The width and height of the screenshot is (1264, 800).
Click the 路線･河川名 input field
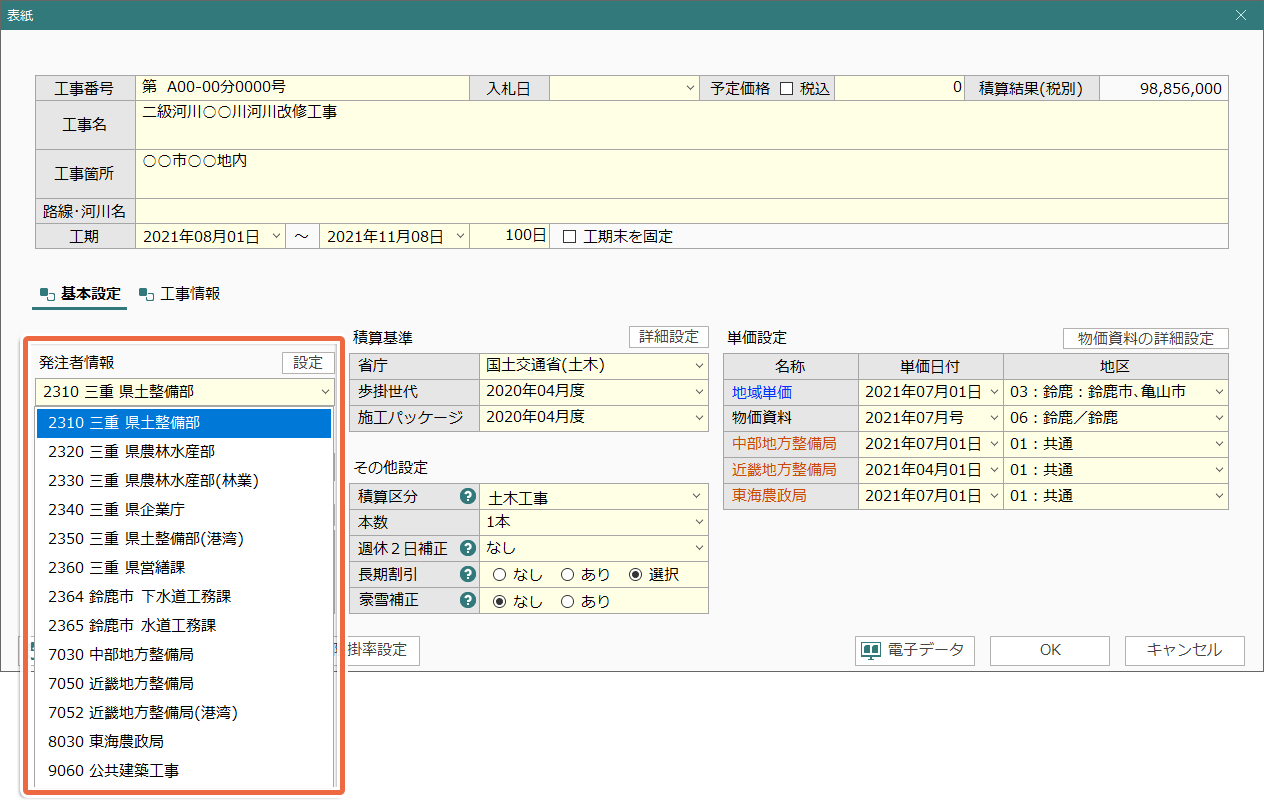[682, 211]
